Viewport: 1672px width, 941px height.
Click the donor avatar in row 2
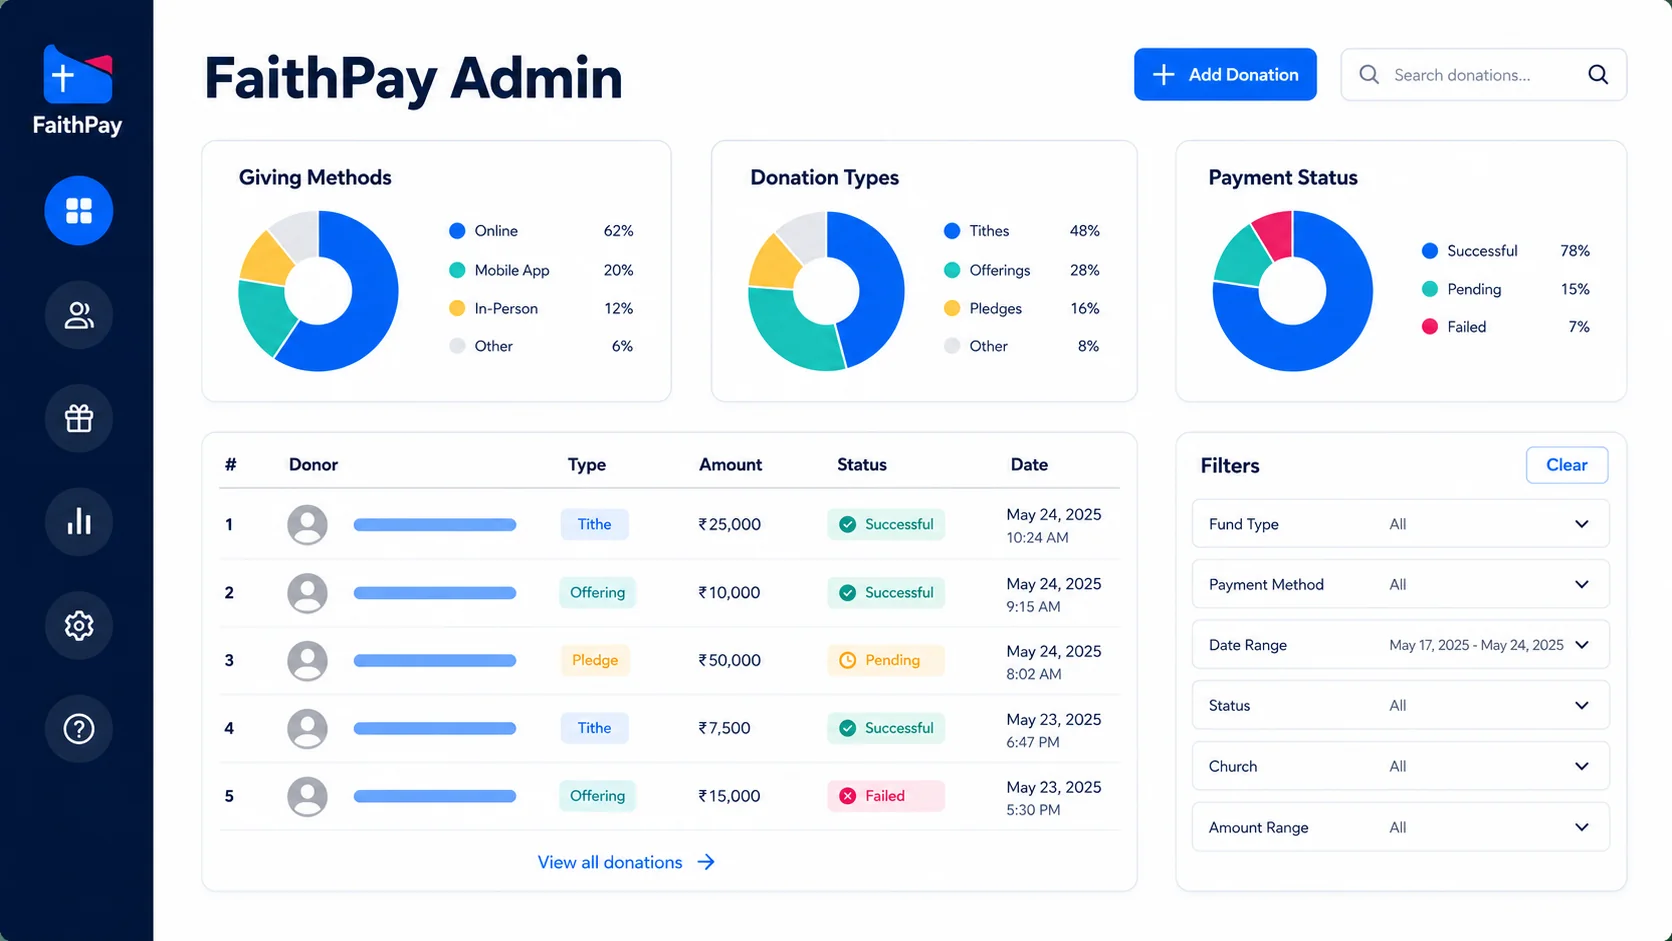307,593
